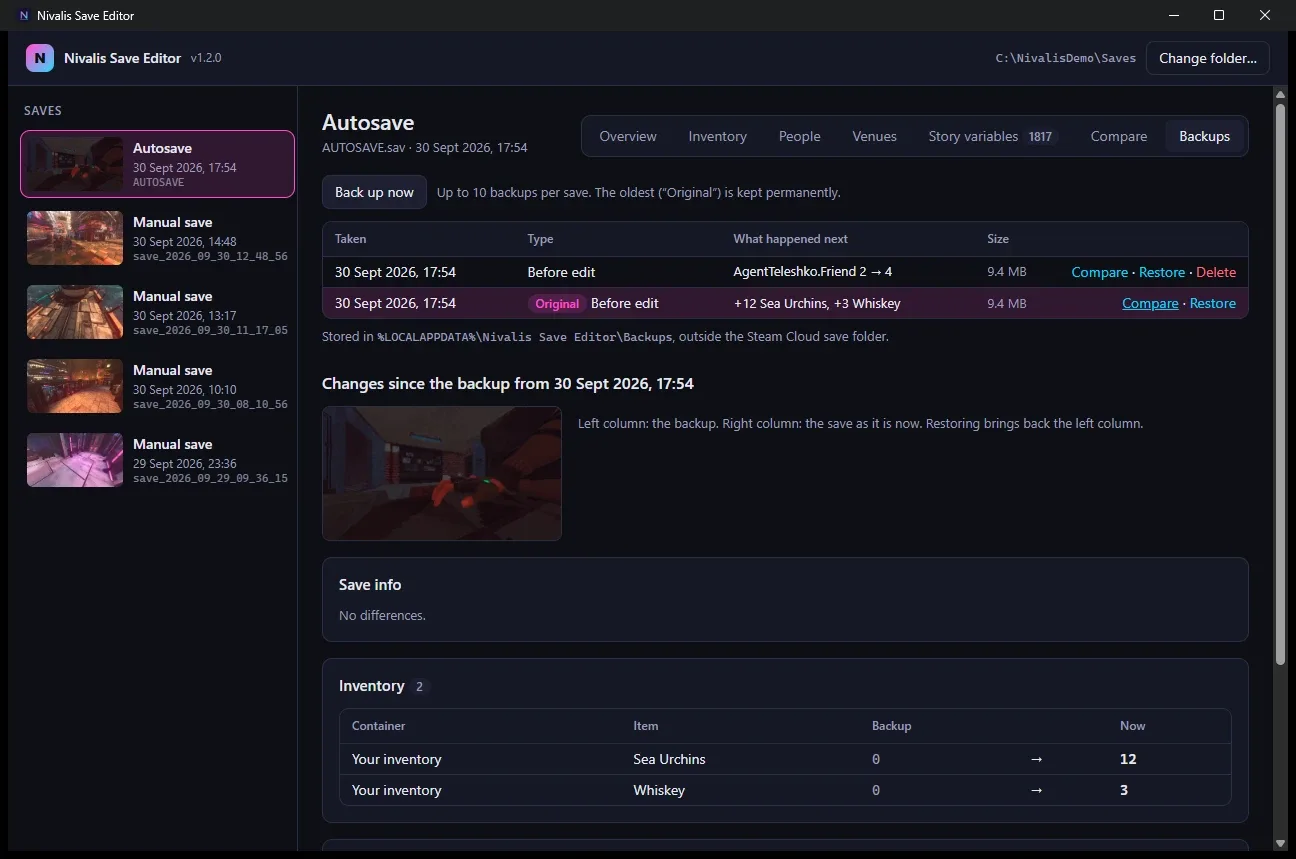
Task: Click the gradient Nivalis logo in the header
Action: [x=40, y=58]
